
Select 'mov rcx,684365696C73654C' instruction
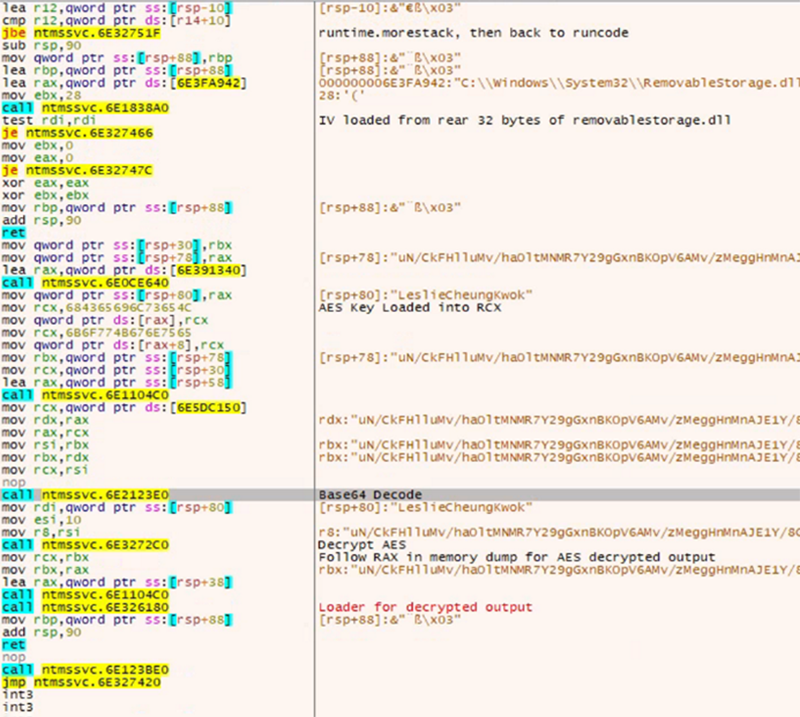[97, 308]
